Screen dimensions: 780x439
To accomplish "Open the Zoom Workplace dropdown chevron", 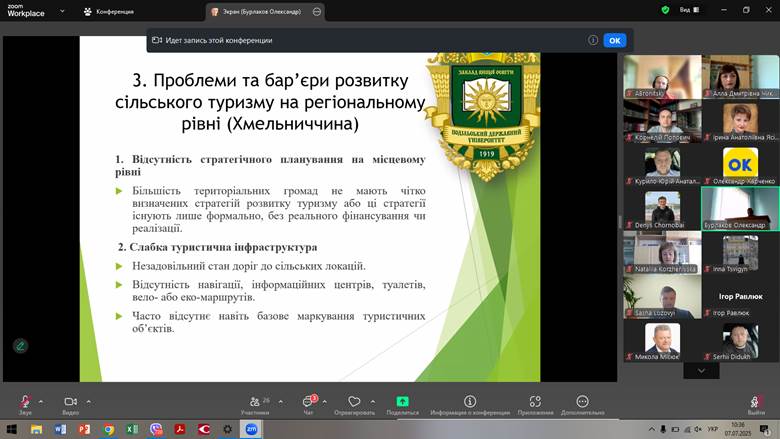I will pyautogui.click(x=62, y=11).
